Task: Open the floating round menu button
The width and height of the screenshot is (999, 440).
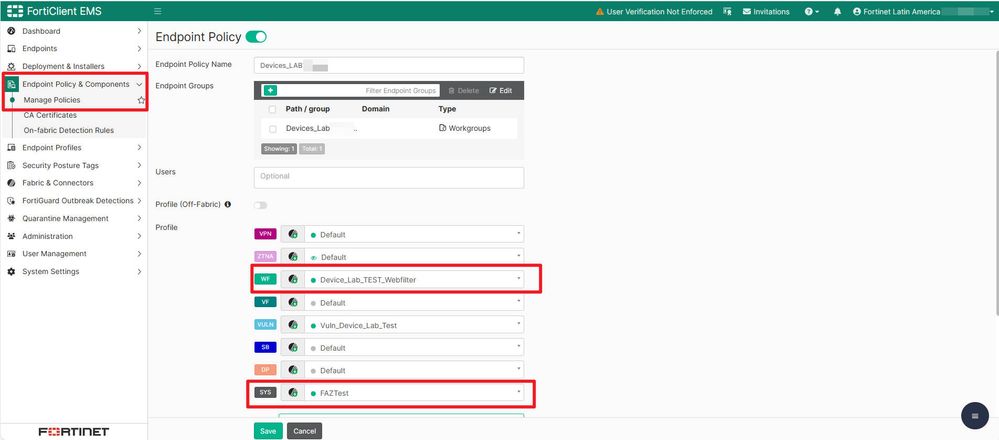Action: tap(974, 416)
